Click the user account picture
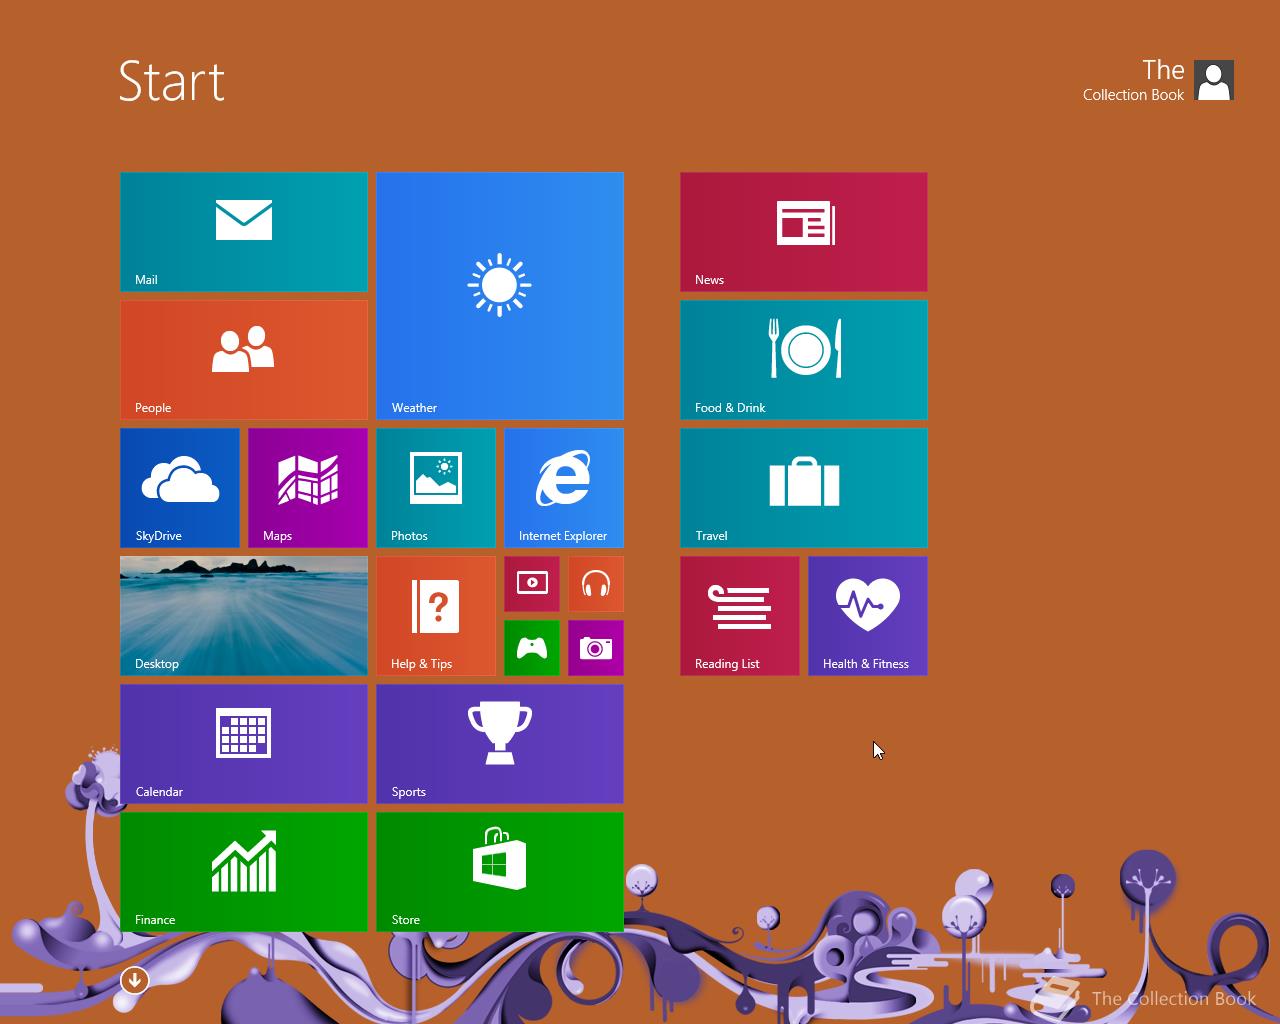This screenshot has width=1280, height=1024. 1214,80
